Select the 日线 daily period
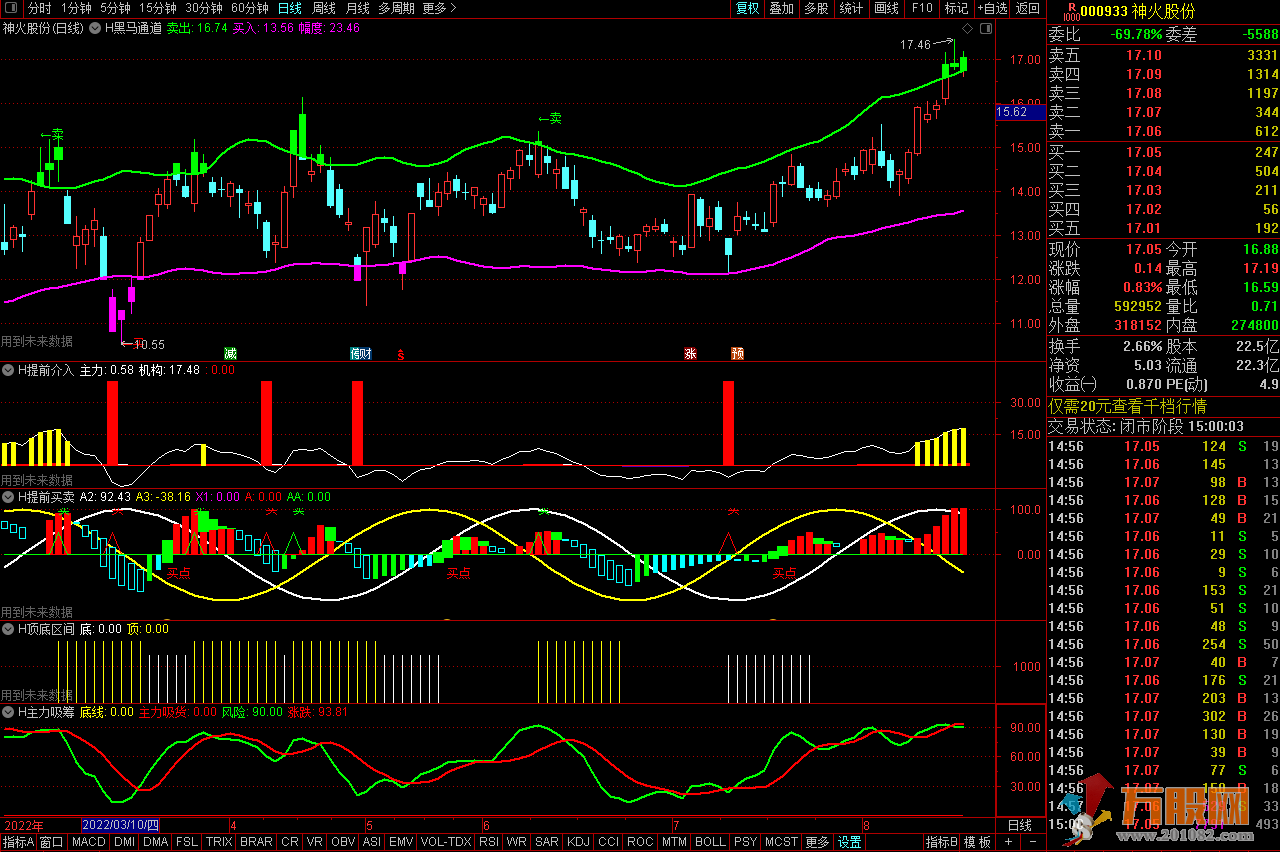The image size is (1280, 852). 290,8
